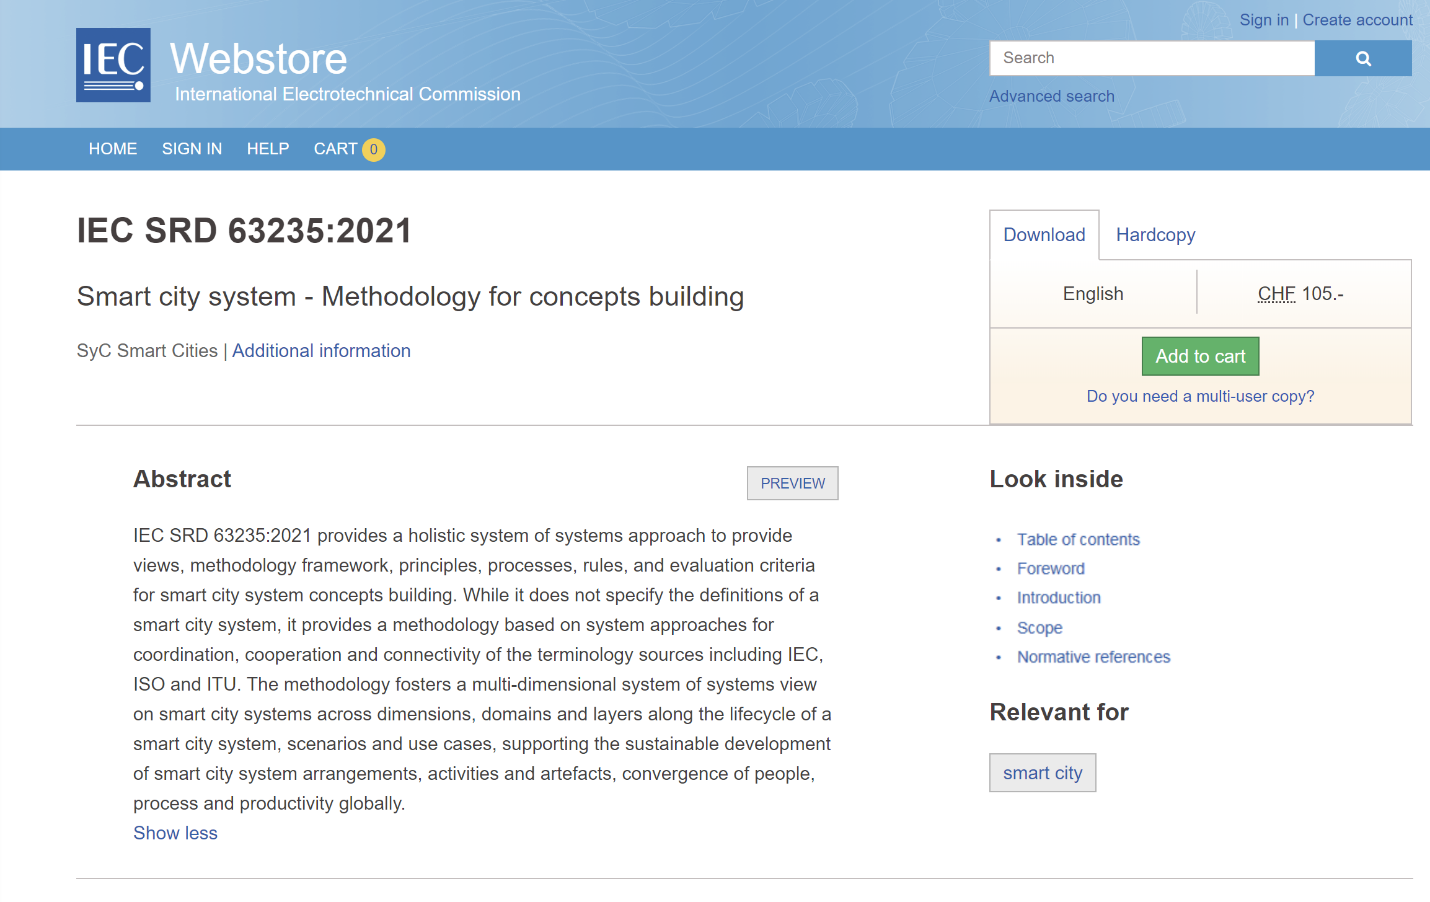Click the Relevant for heading
The image size is (1430, 902).
[x=1059, y=712]
